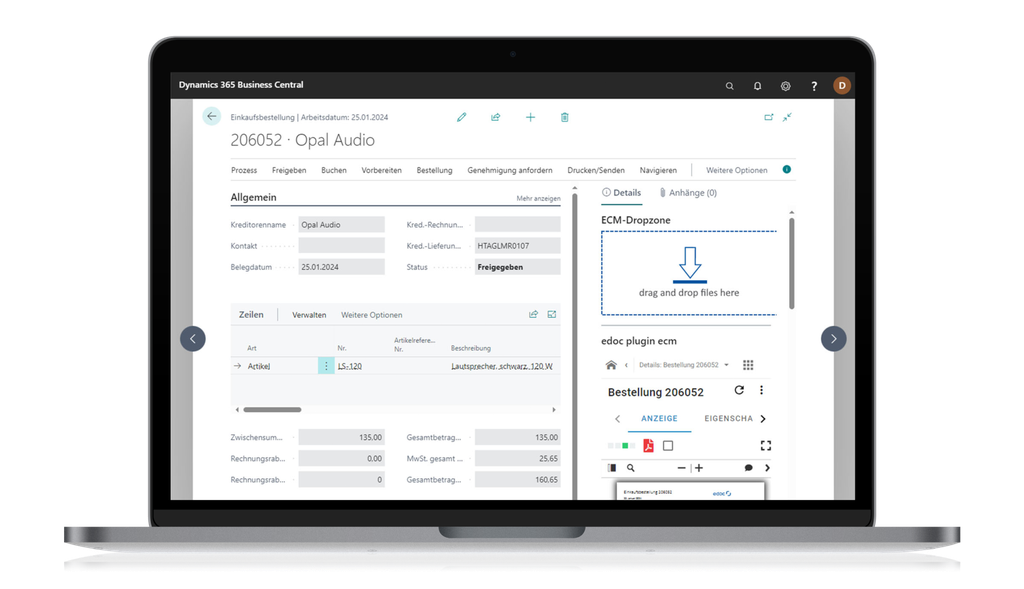Open the Bestellung menu
1024x589 pixels.
(434, 170)
